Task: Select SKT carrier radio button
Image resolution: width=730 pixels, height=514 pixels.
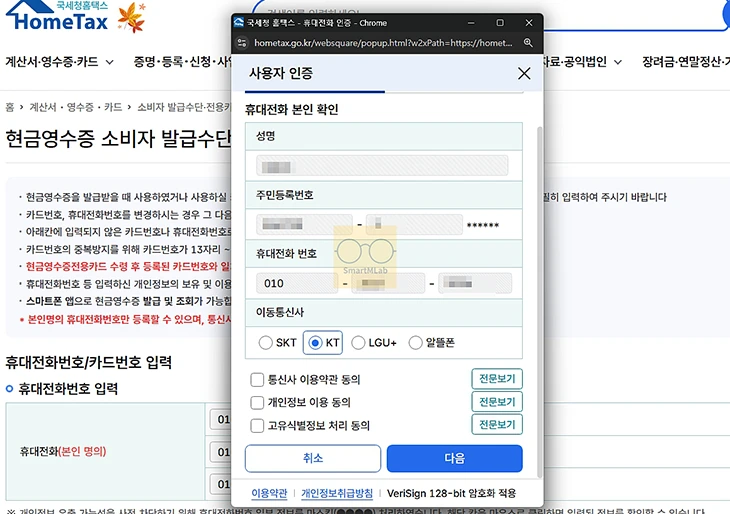Action: point(265,343)
